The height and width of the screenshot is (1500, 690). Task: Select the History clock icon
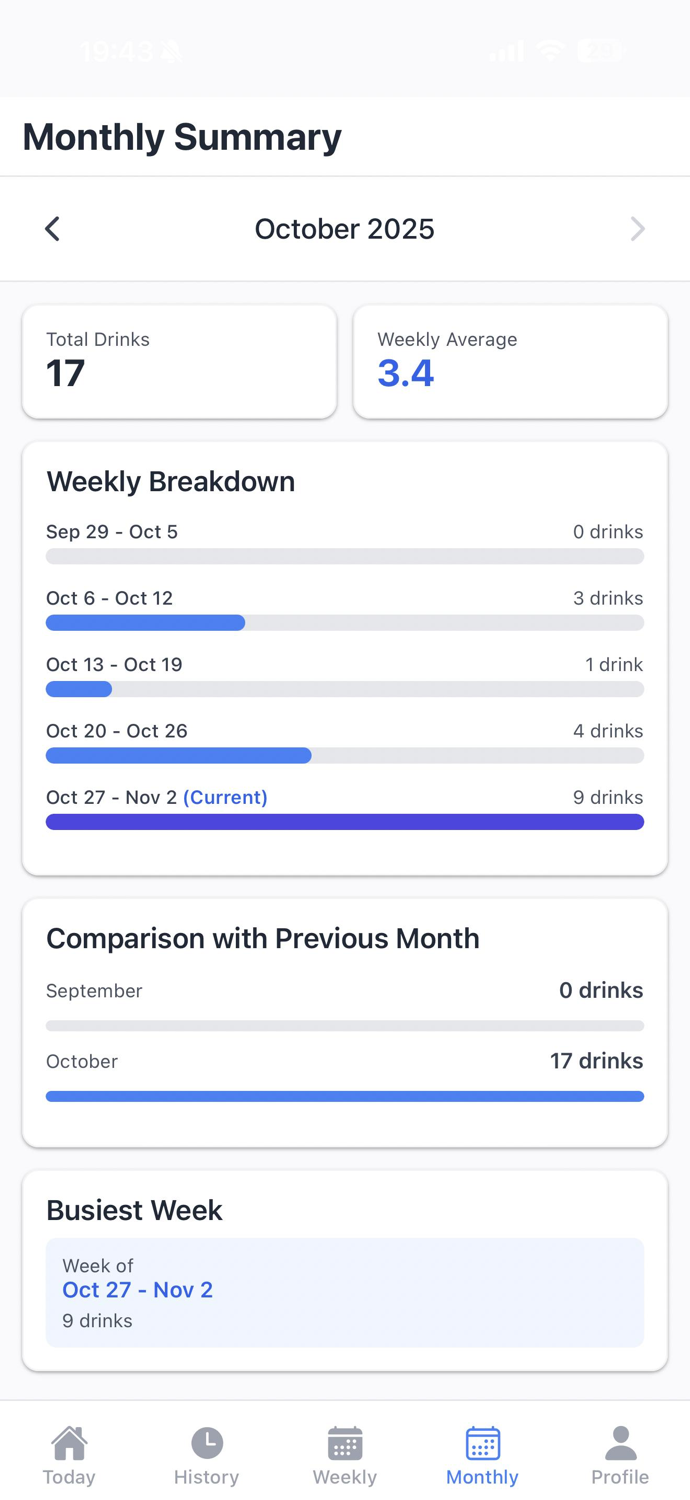click(206, 1442)
